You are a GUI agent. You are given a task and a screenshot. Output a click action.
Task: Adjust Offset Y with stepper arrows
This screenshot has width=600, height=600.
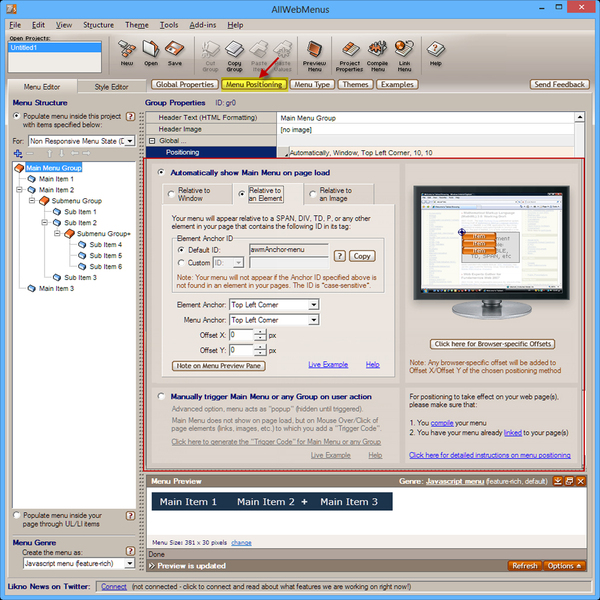(x=260, y=350)
